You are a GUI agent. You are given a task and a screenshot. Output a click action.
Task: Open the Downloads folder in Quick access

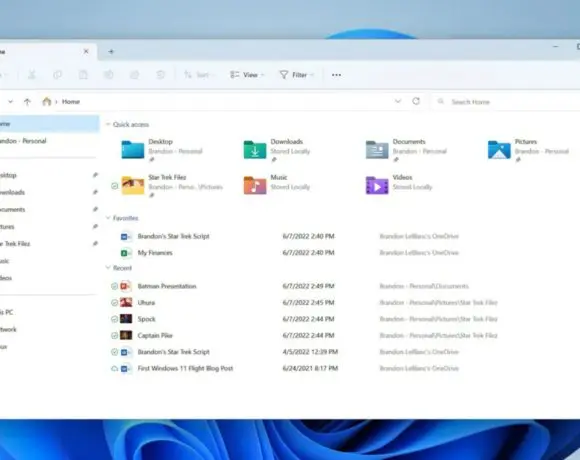[x=277, y=150]
